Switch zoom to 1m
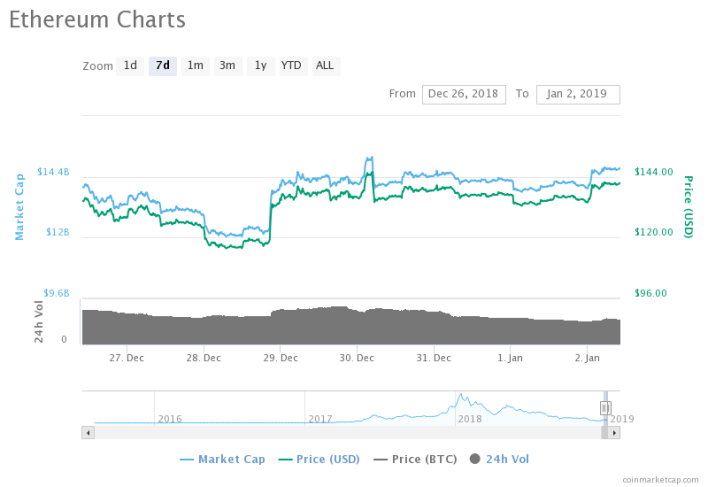The width and height of the screenshot is (708, 487). [x=195, y=66]
